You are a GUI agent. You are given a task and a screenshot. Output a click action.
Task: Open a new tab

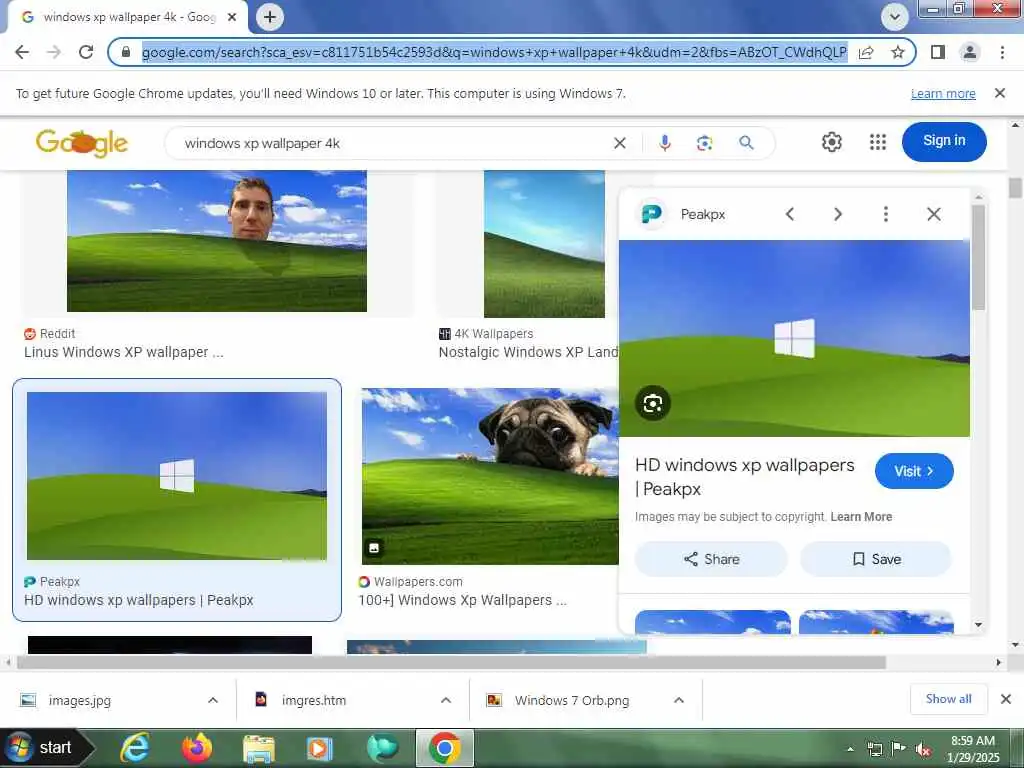[x=270, y=17]
